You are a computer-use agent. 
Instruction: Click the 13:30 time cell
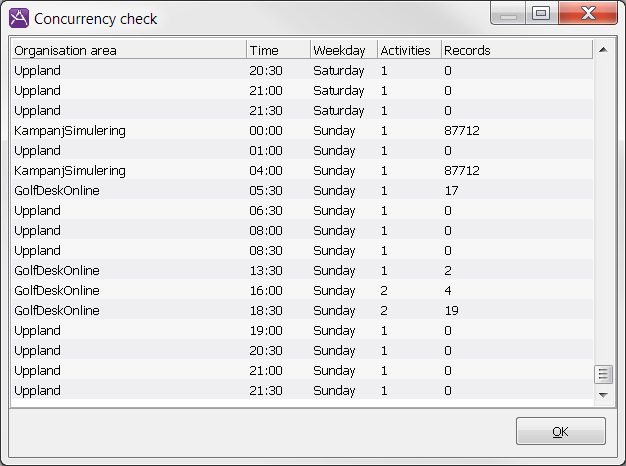point(266,270)
